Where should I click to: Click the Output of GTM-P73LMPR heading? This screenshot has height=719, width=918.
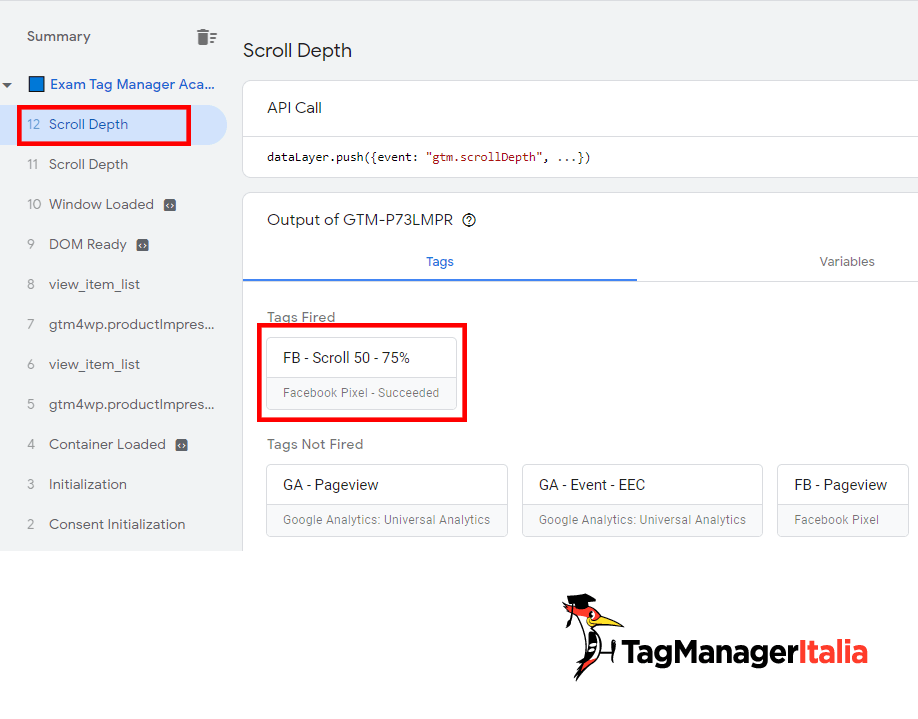click(360, 220)
